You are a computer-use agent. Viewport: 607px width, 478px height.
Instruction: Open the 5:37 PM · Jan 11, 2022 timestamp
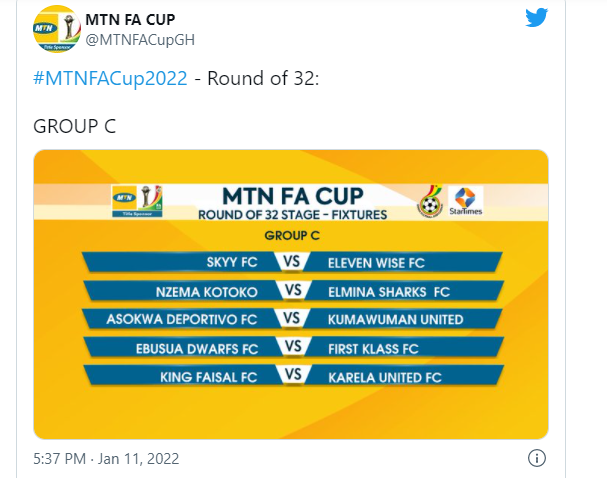tap(106, 459)
